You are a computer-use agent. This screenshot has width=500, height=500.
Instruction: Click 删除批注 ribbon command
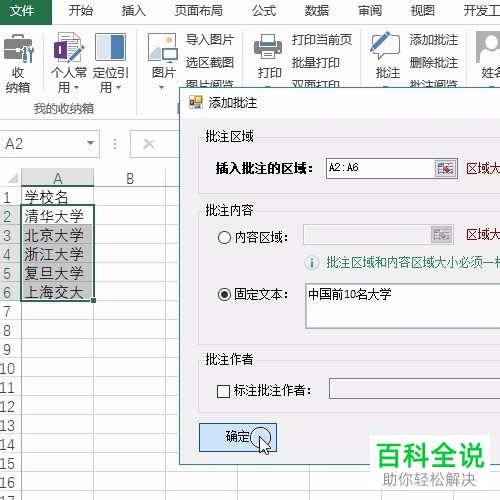[x=434, y=62]
